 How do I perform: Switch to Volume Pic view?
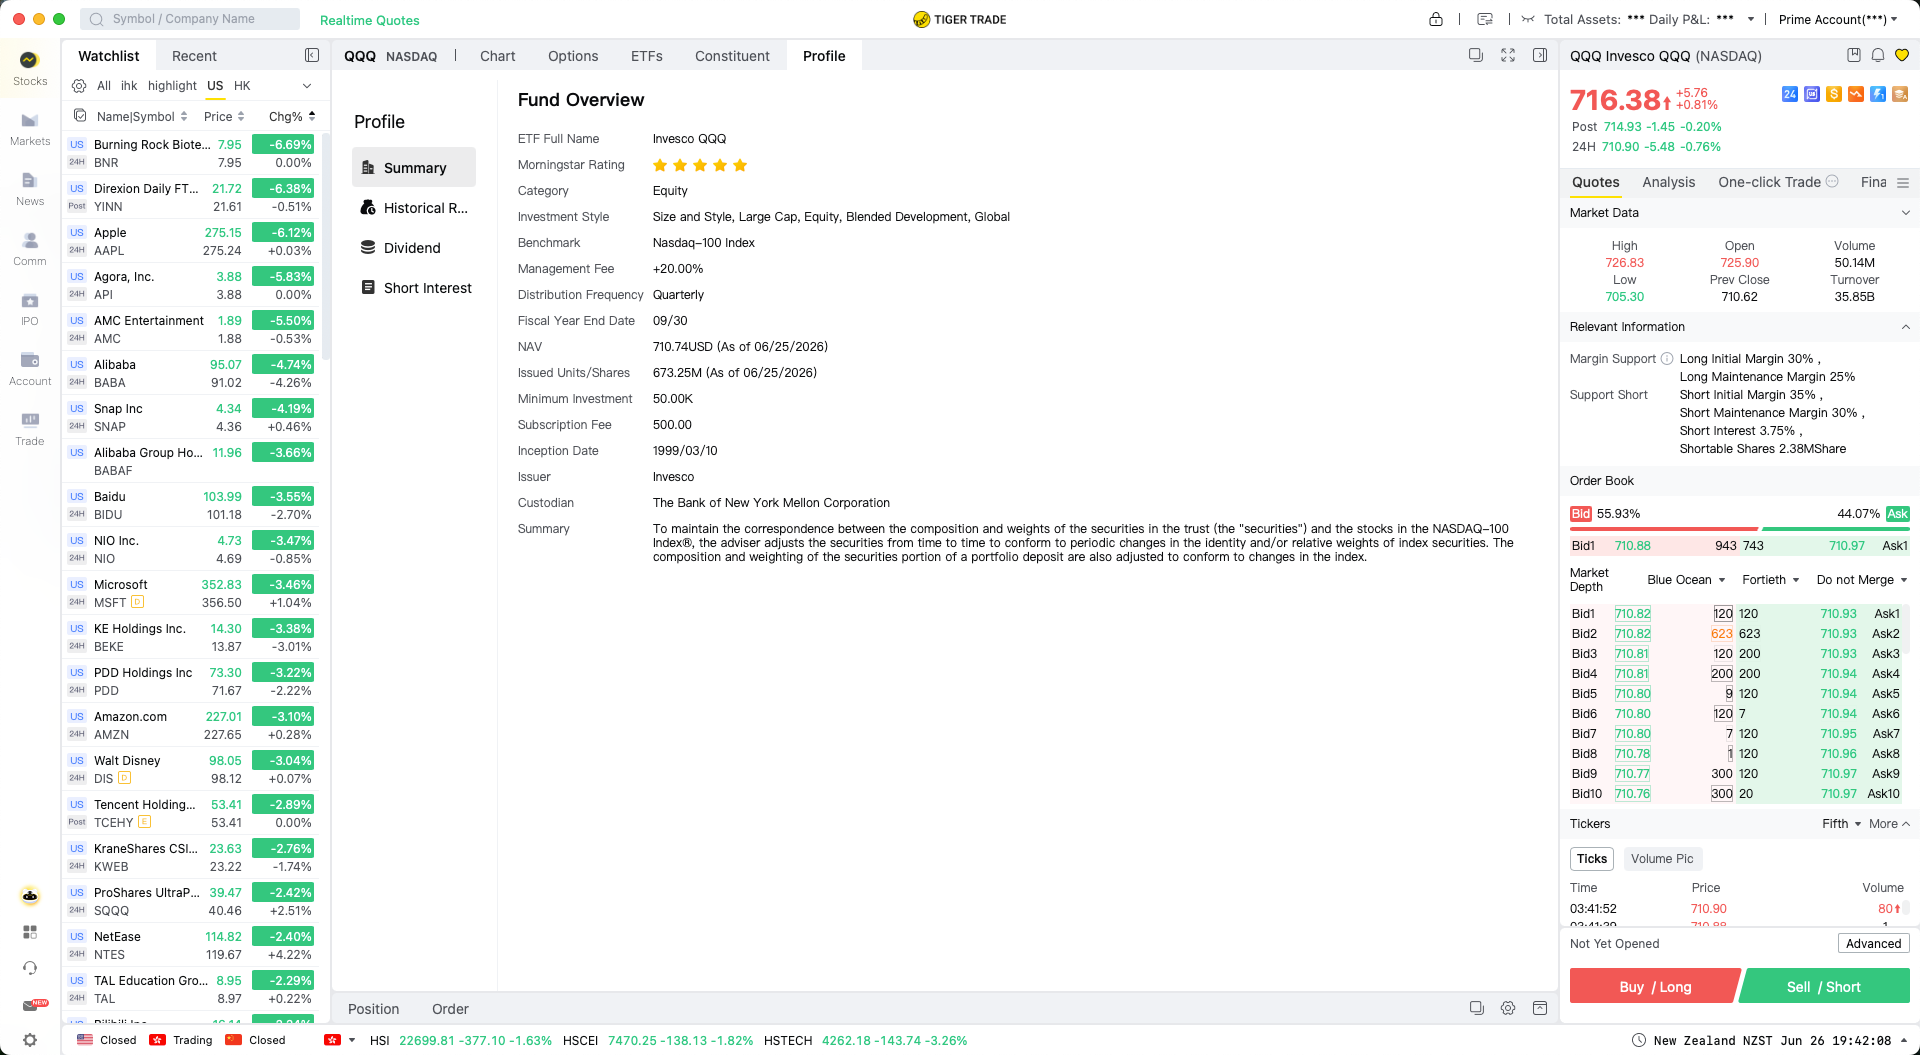click(1662, 859)
